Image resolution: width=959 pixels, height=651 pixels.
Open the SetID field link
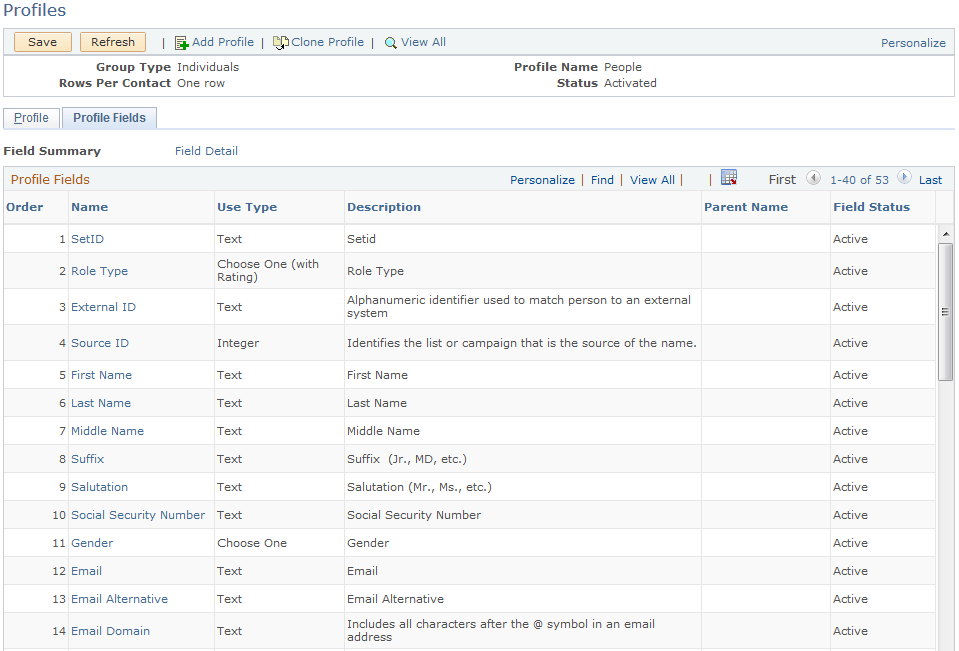pyautogui.click(x=87, y=239)
